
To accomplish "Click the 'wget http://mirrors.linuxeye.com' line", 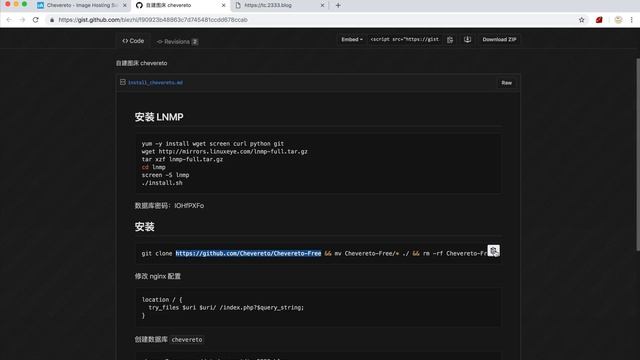I will (224, 151).
